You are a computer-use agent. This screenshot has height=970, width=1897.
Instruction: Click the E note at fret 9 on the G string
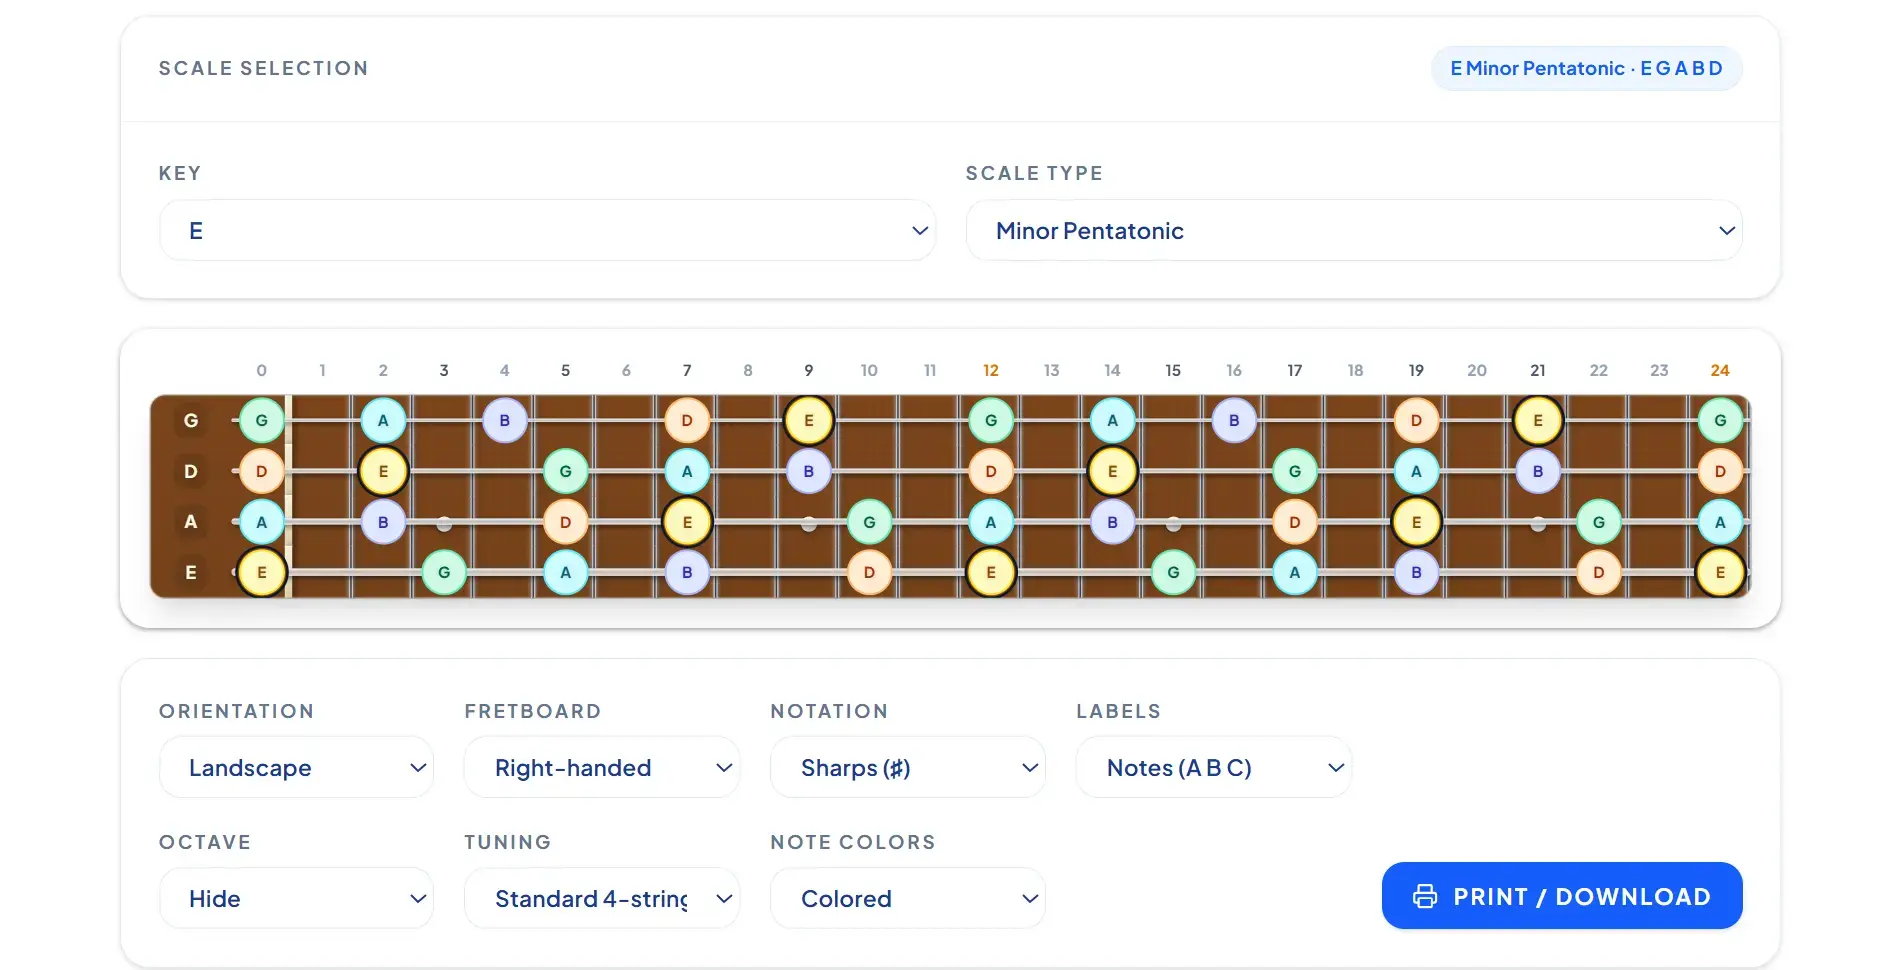tap(809, 420)
